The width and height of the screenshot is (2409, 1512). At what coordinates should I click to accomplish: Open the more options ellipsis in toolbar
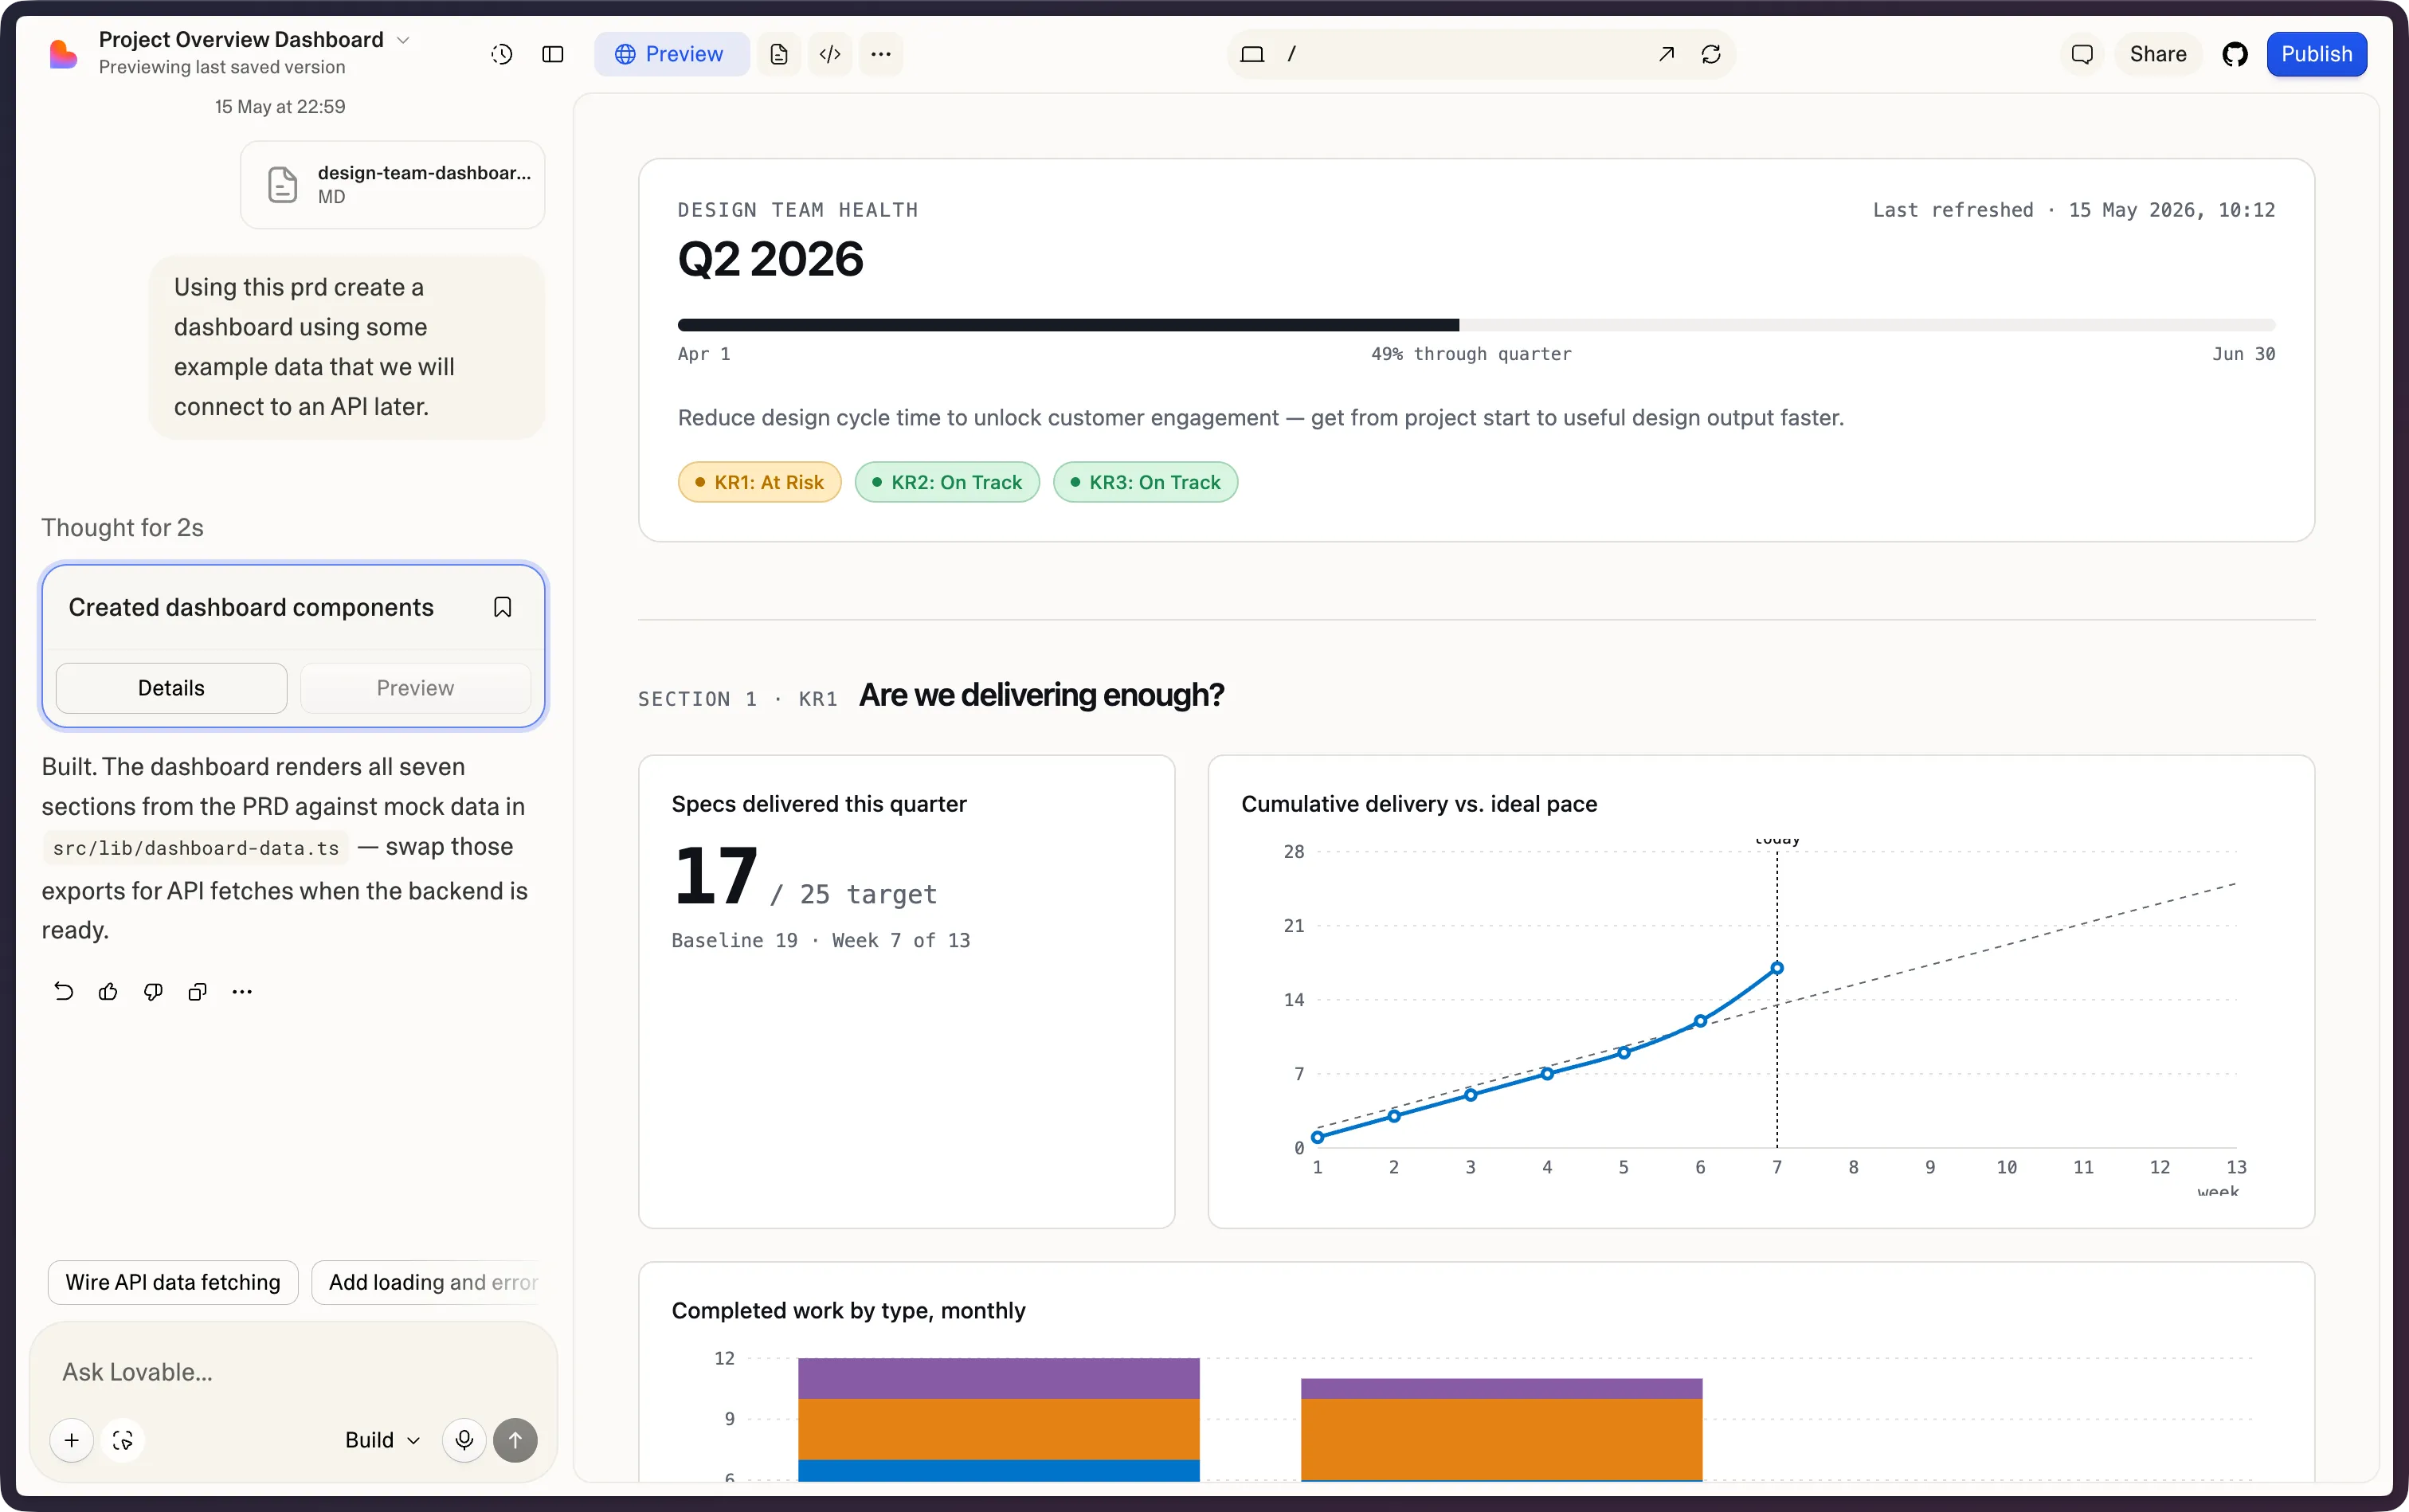tap(881, 54)
